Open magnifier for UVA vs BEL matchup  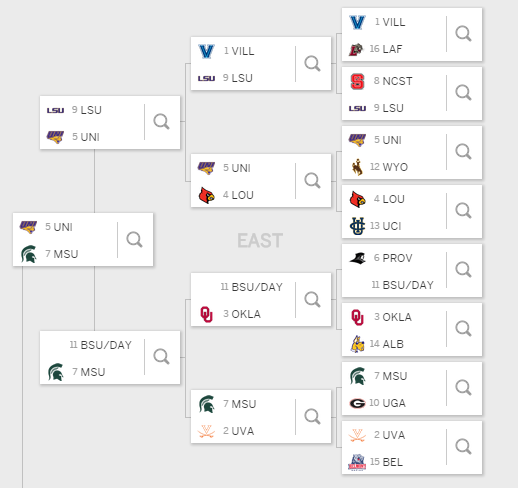point(463,447)
